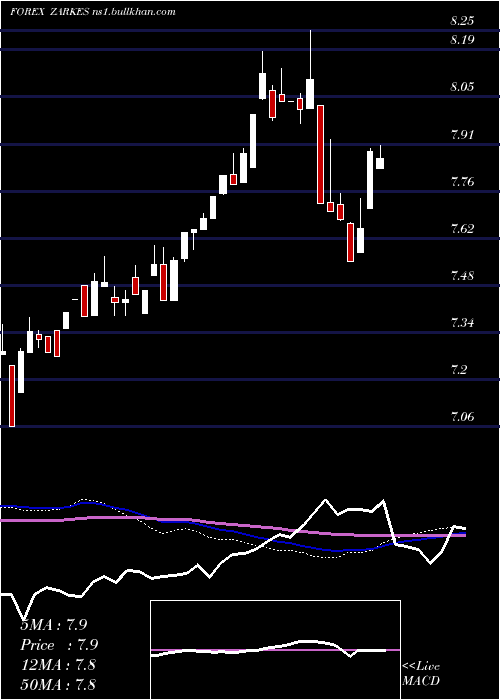Click the '<<Live MACD' label
The image size is (500, 700).
pos(421,673)
